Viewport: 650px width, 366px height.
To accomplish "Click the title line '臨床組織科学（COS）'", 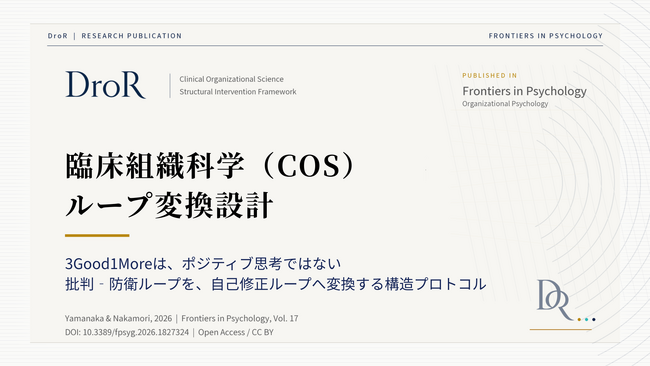I will (211, 166).
